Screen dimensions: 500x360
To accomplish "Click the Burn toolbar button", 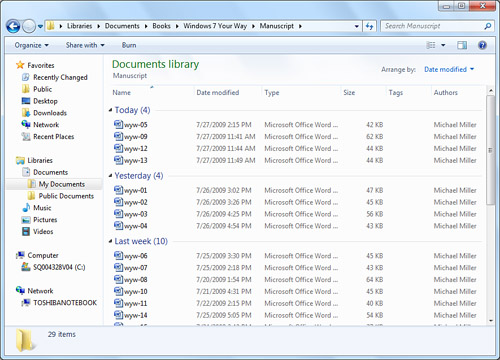I will point(129,45).
